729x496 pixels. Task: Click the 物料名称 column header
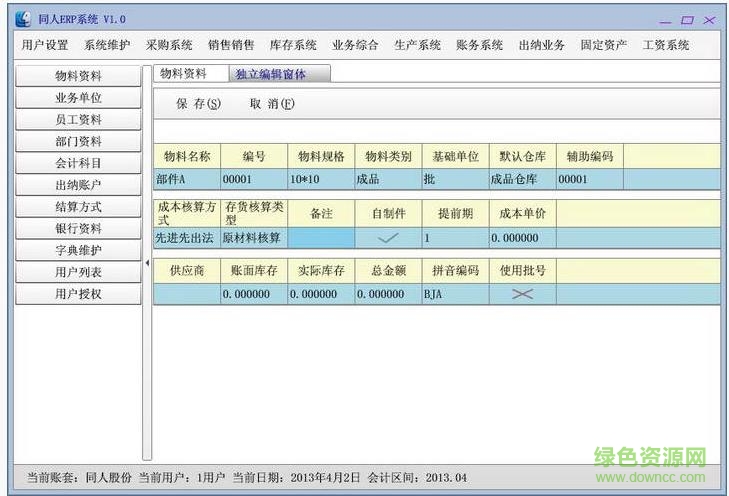pyautogui.click(x=187, y=156)
